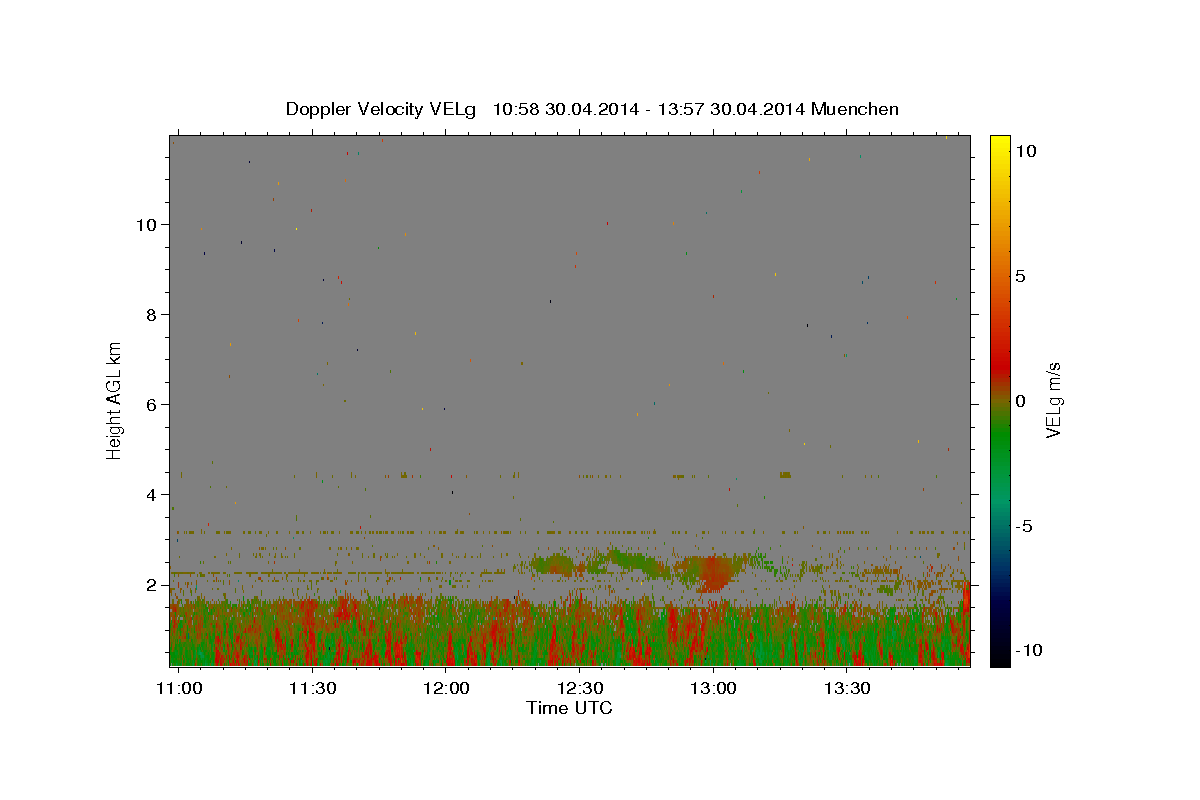Click the black bottom of the colorbar

999,655
